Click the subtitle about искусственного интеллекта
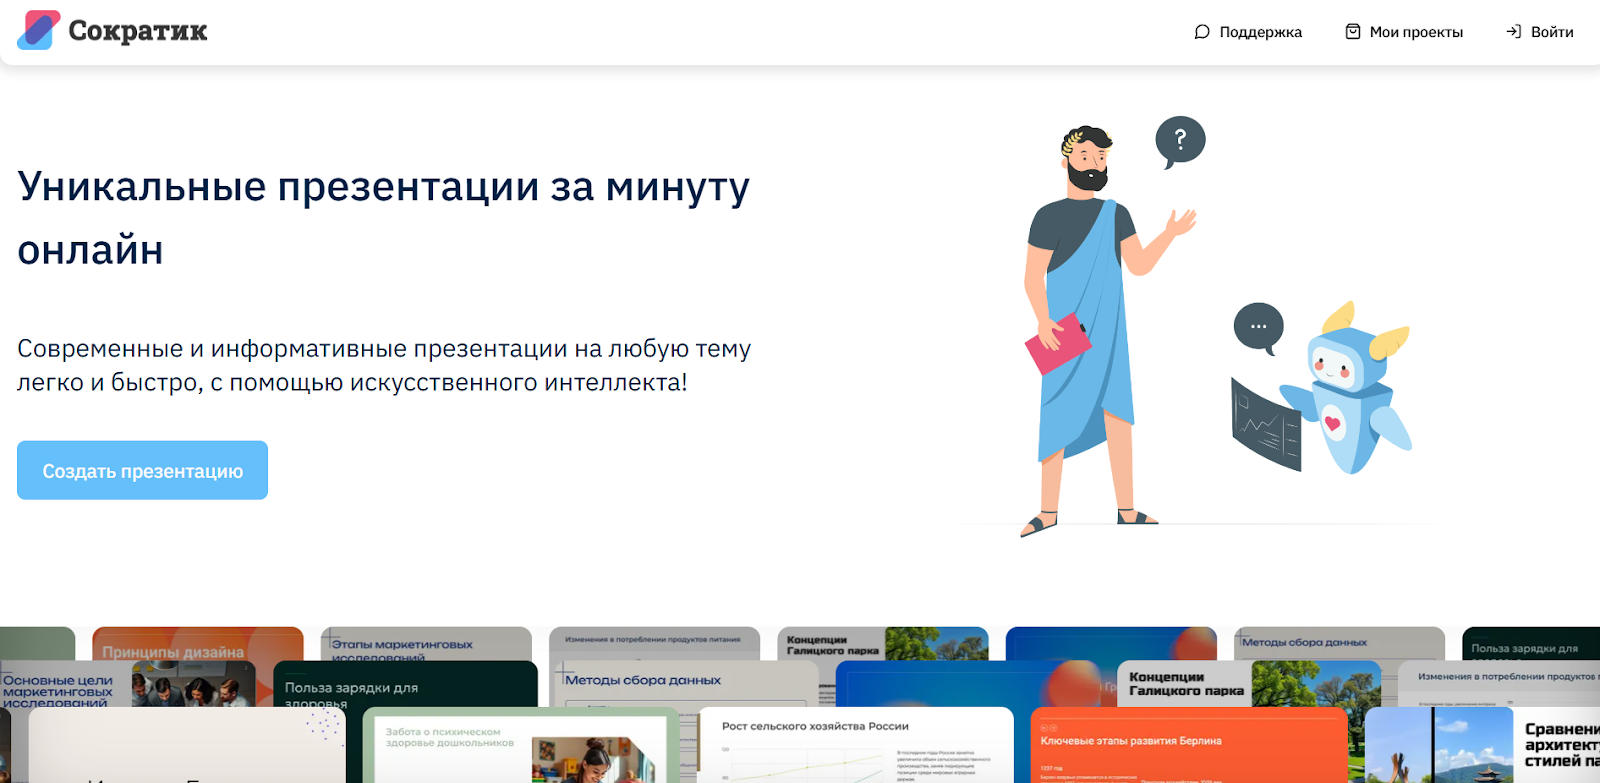 pos(384,365)
